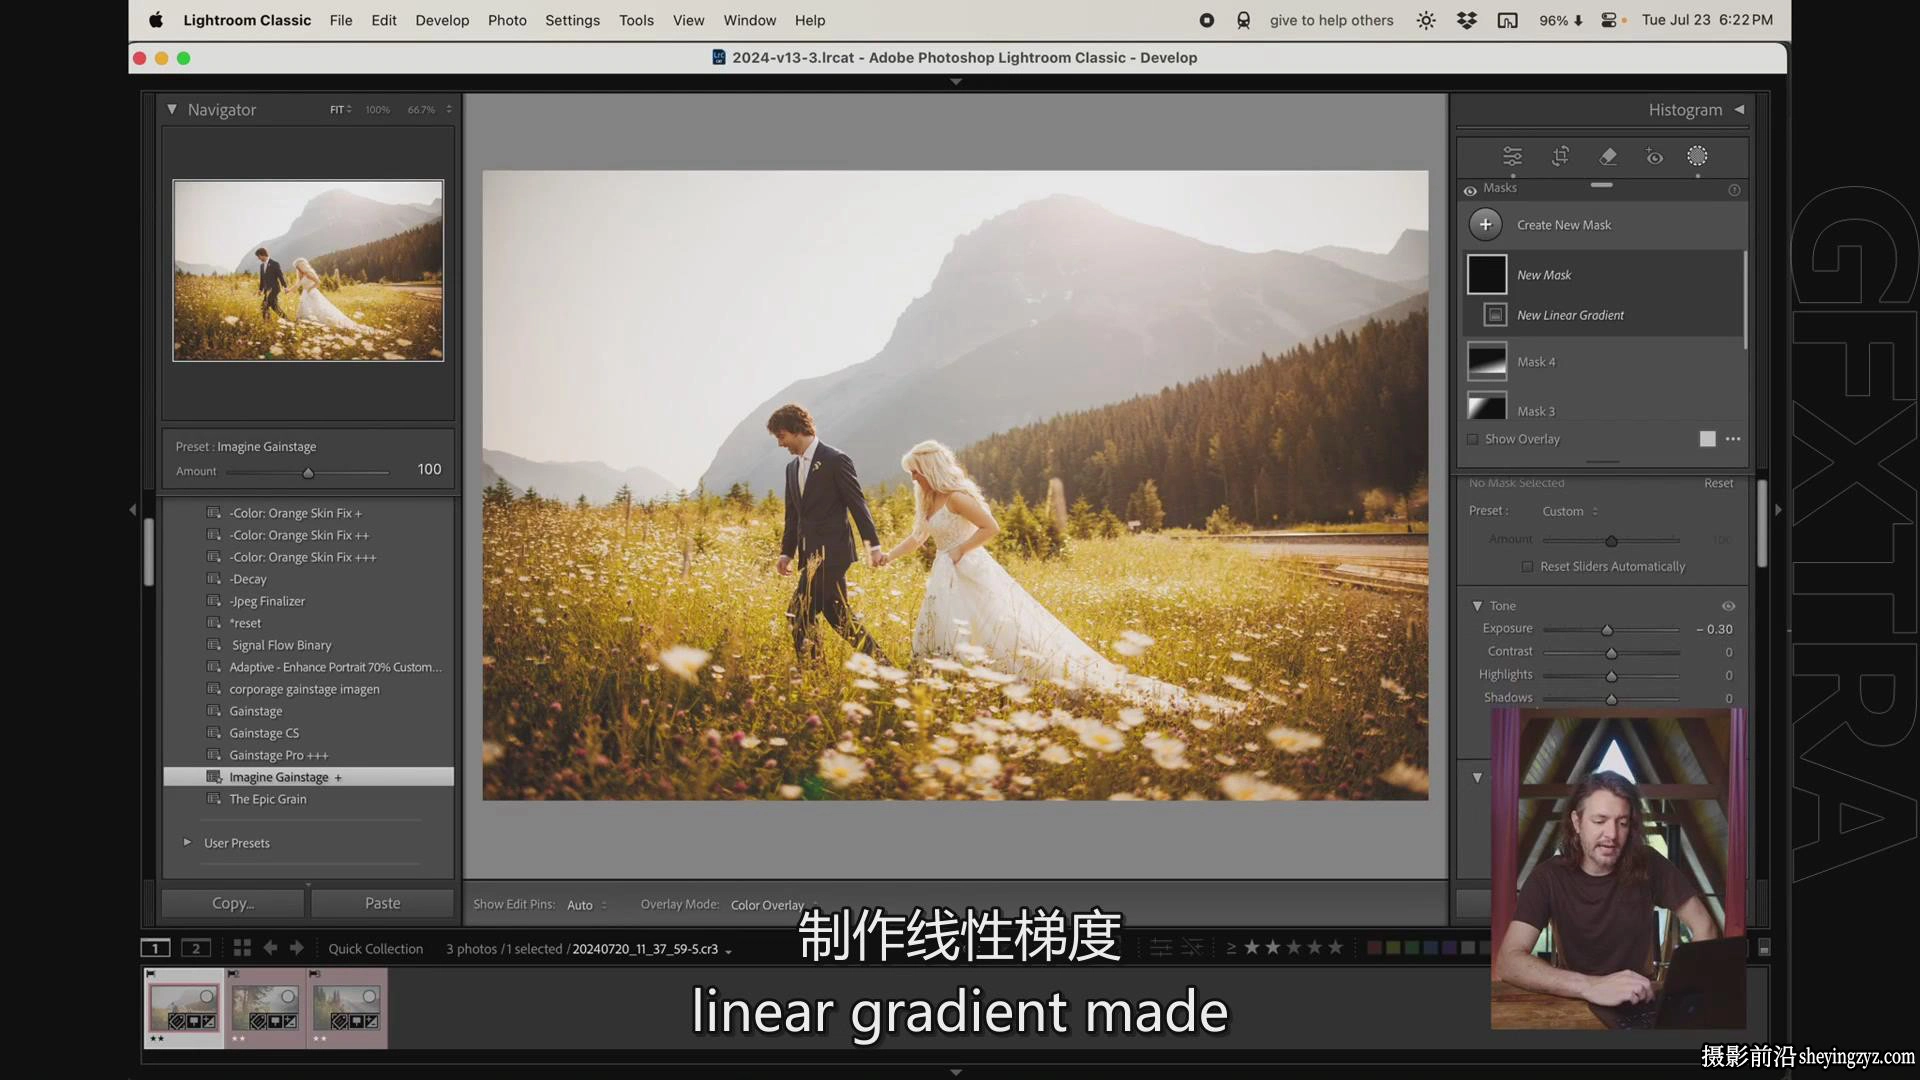Open the screen mirroring menu bar icon
This screenshot has width=1920, height=1080.
tap(1507, 20)
